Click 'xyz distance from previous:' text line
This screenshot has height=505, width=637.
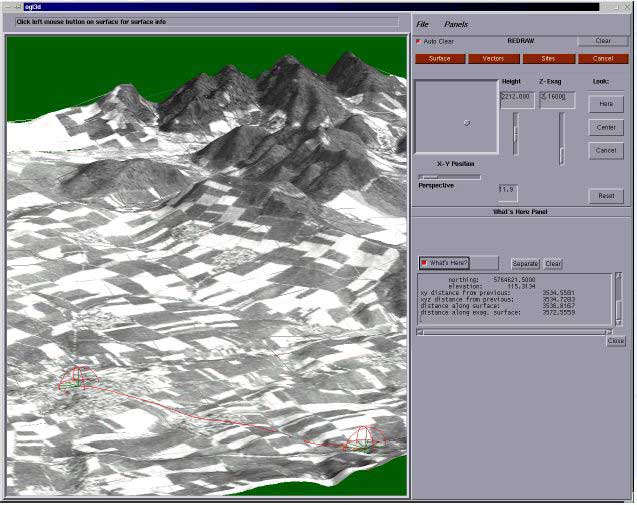[498, 299]
